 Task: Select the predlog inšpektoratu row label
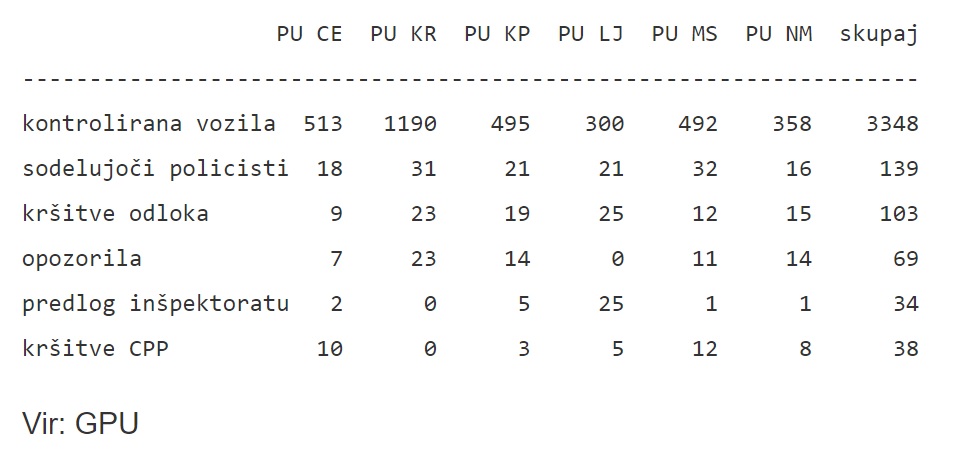click(155, 304)
